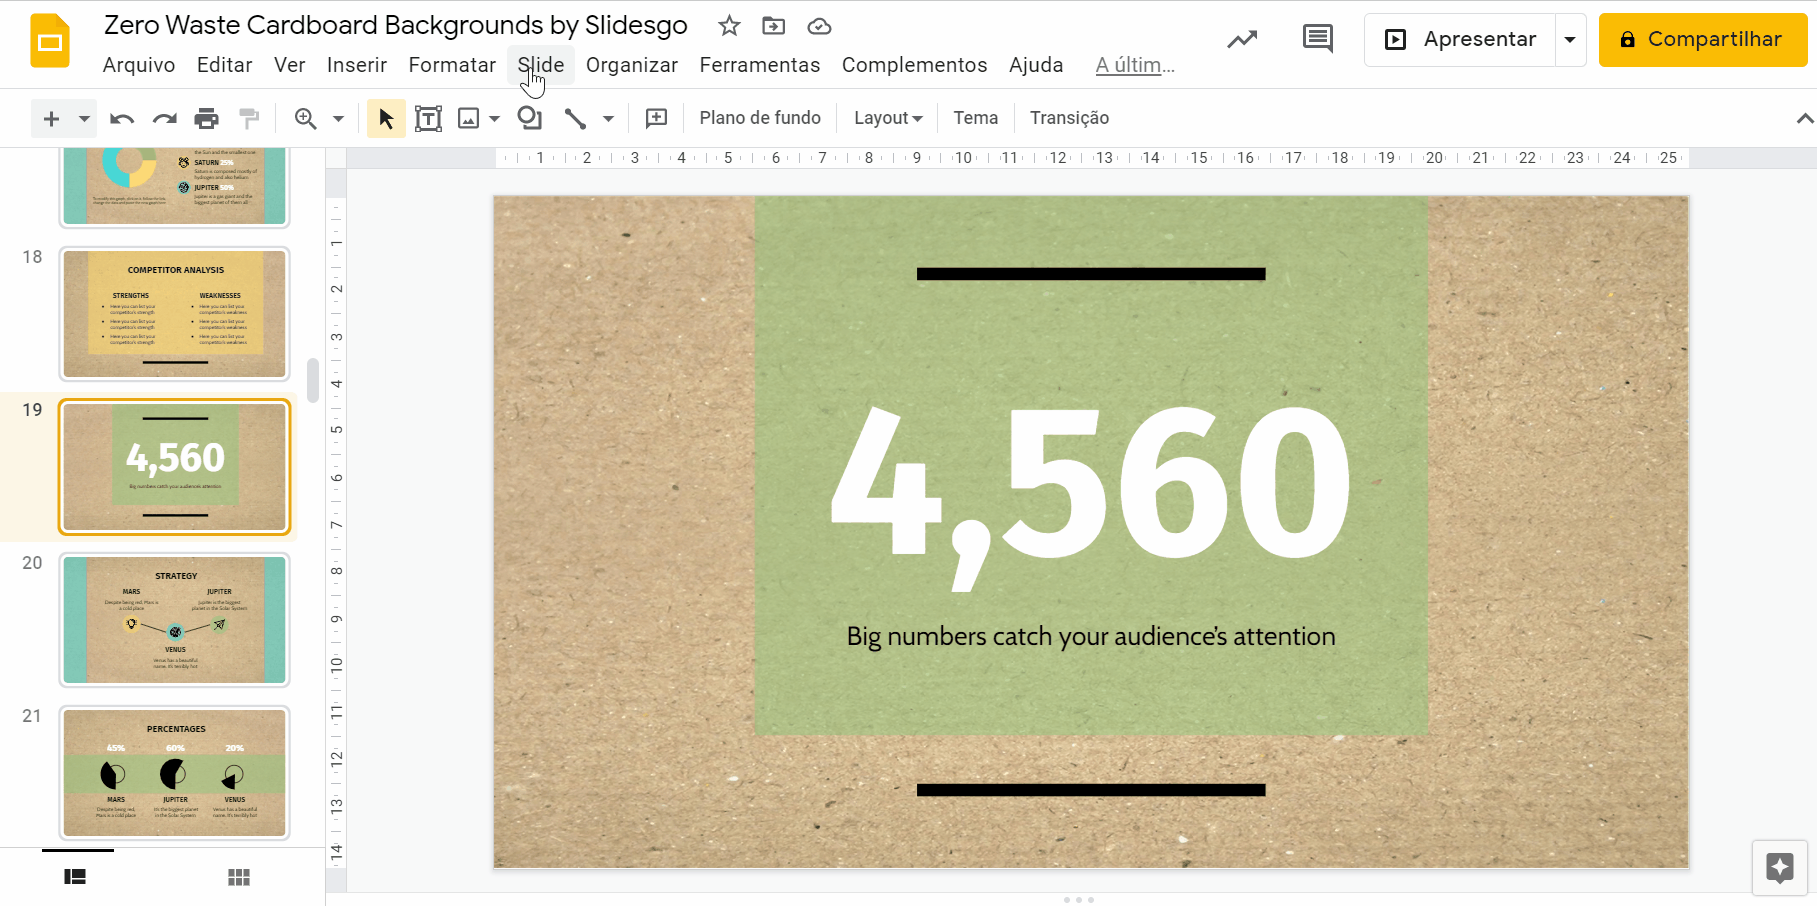Select the bottom black line on slide
The image size is (1817, 906).
click(1091, 790)
